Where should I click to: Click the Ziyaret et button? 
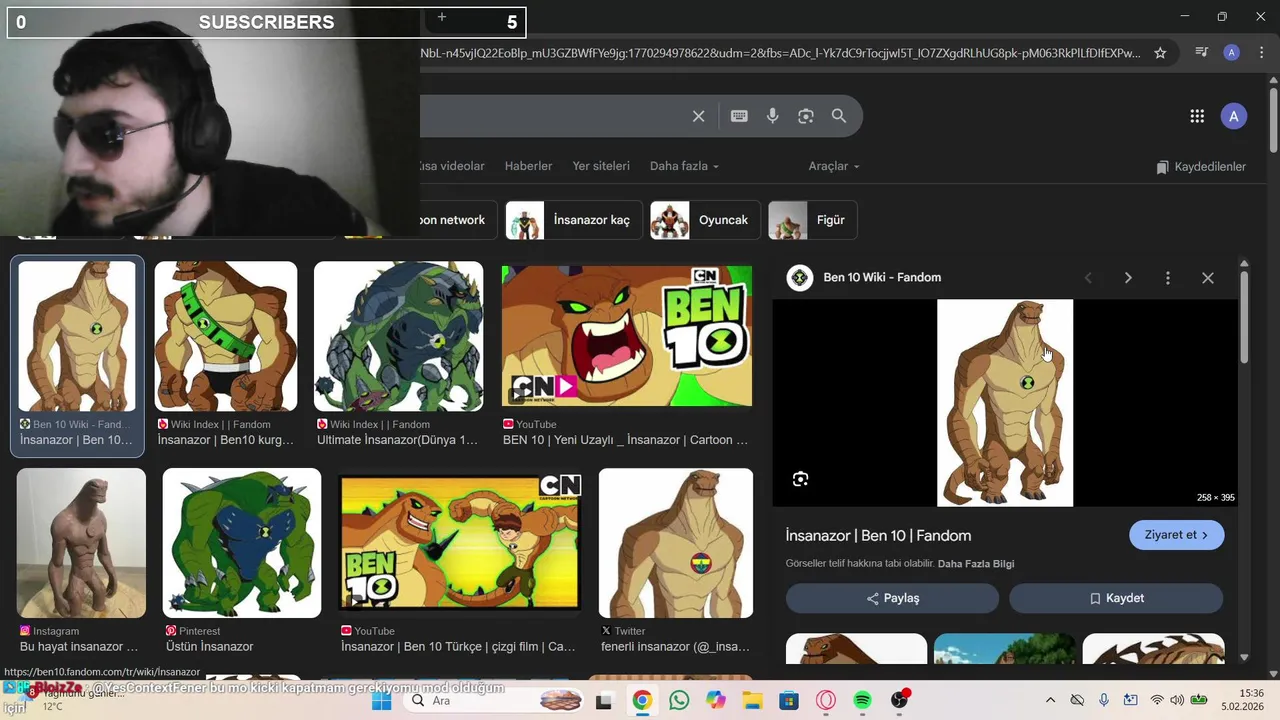(1176, 535)
